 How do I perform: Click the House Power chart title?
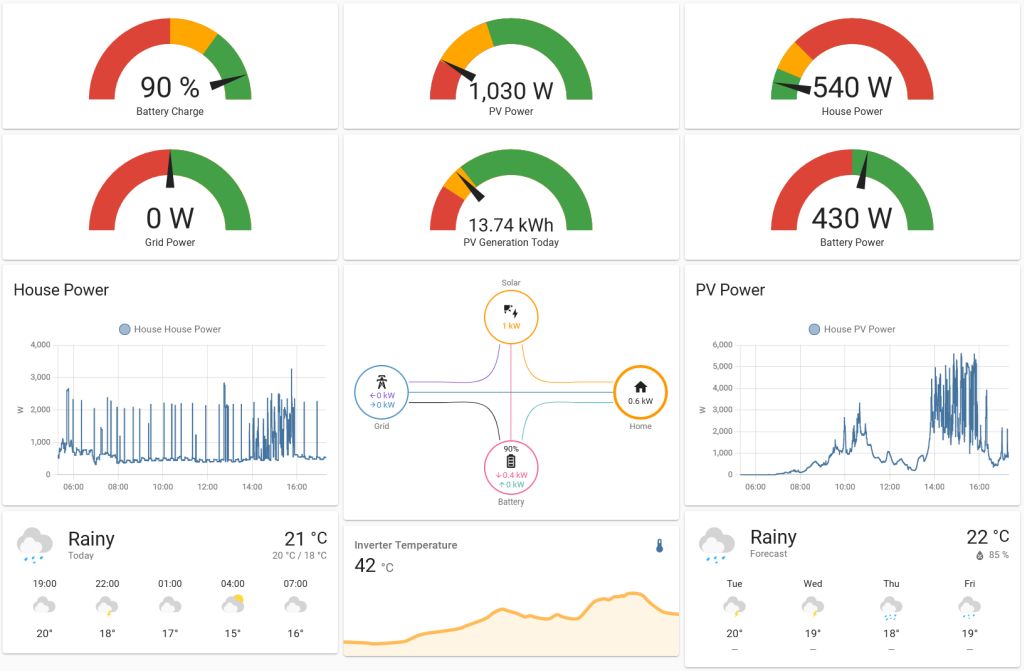61,290
